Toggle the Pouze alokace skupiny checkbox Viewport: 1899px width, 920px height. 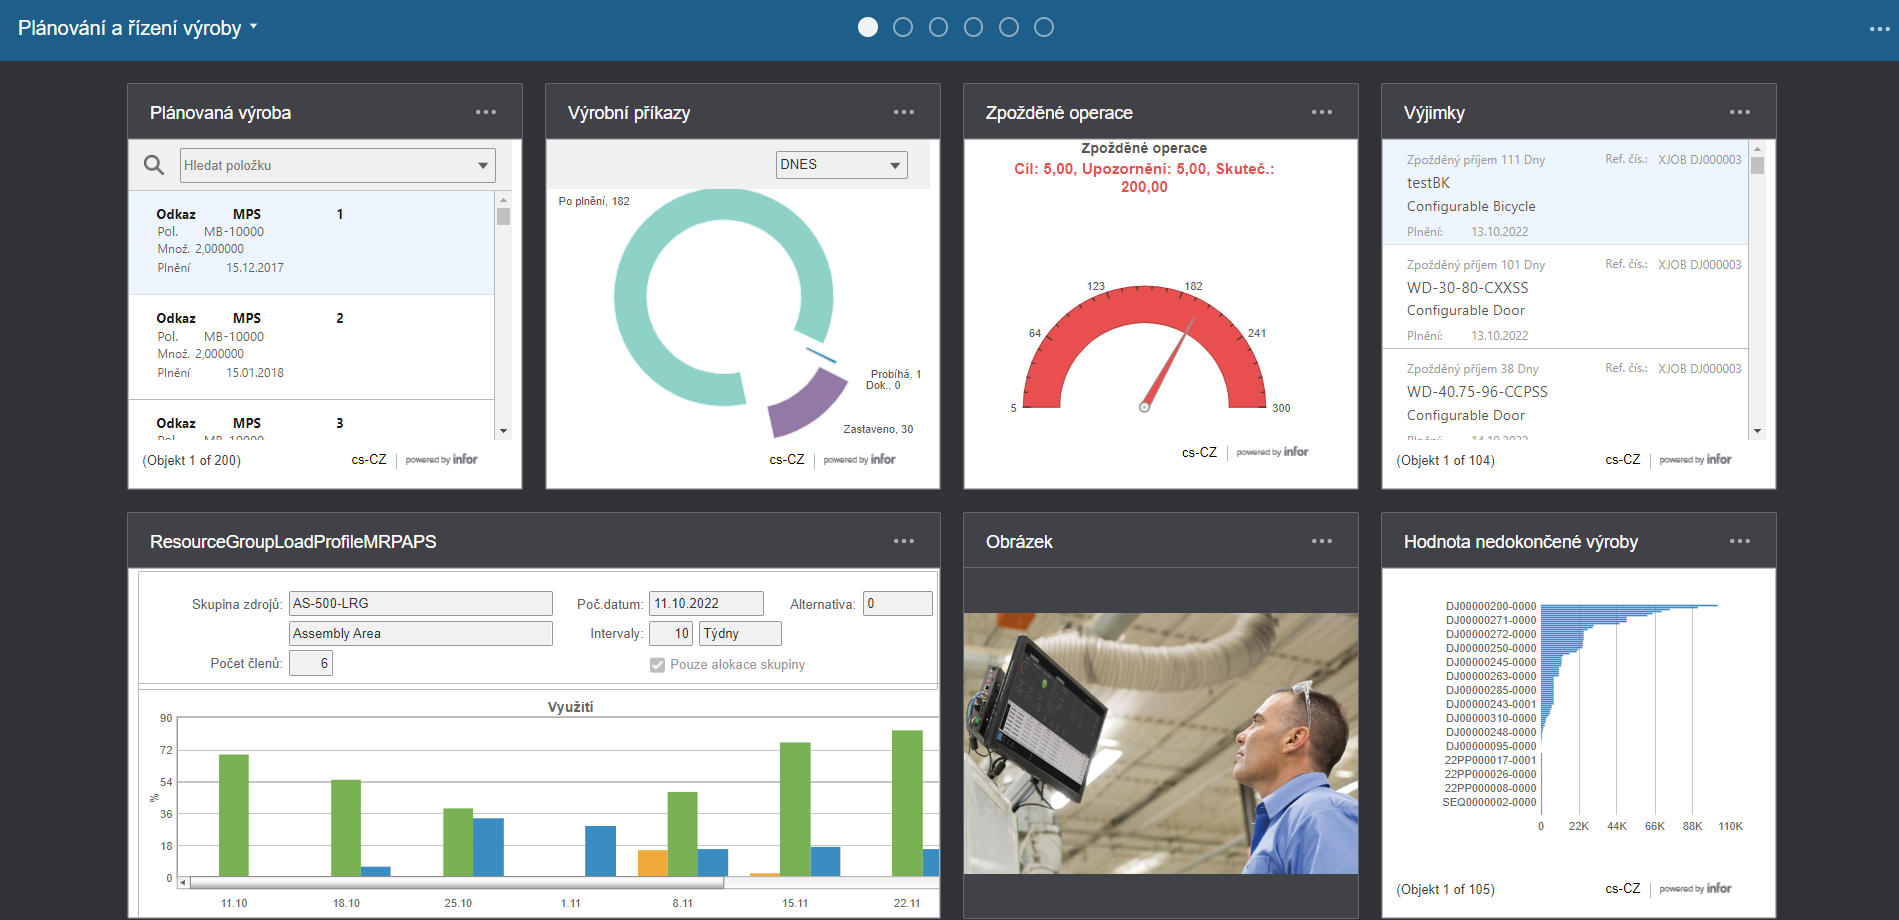click(x=657, y=665)
